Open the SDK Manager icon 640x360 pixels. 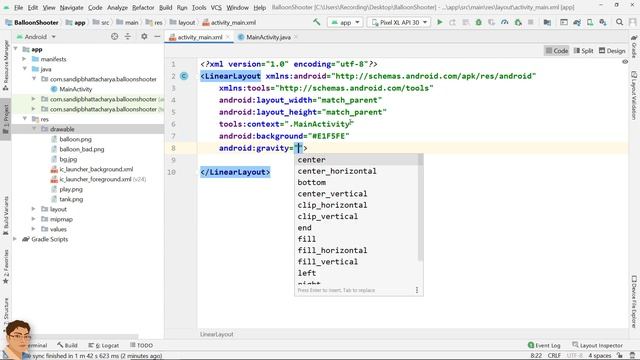point(603,22)
